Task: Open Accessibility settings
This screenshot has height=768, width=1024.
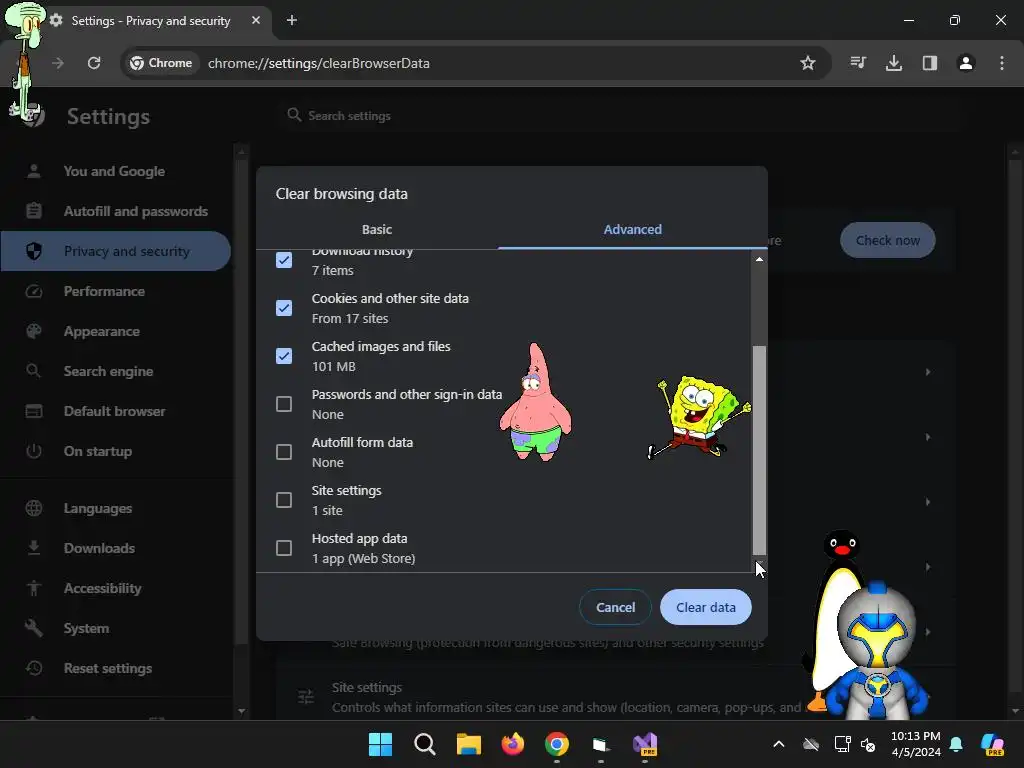Action: (115, 588)
